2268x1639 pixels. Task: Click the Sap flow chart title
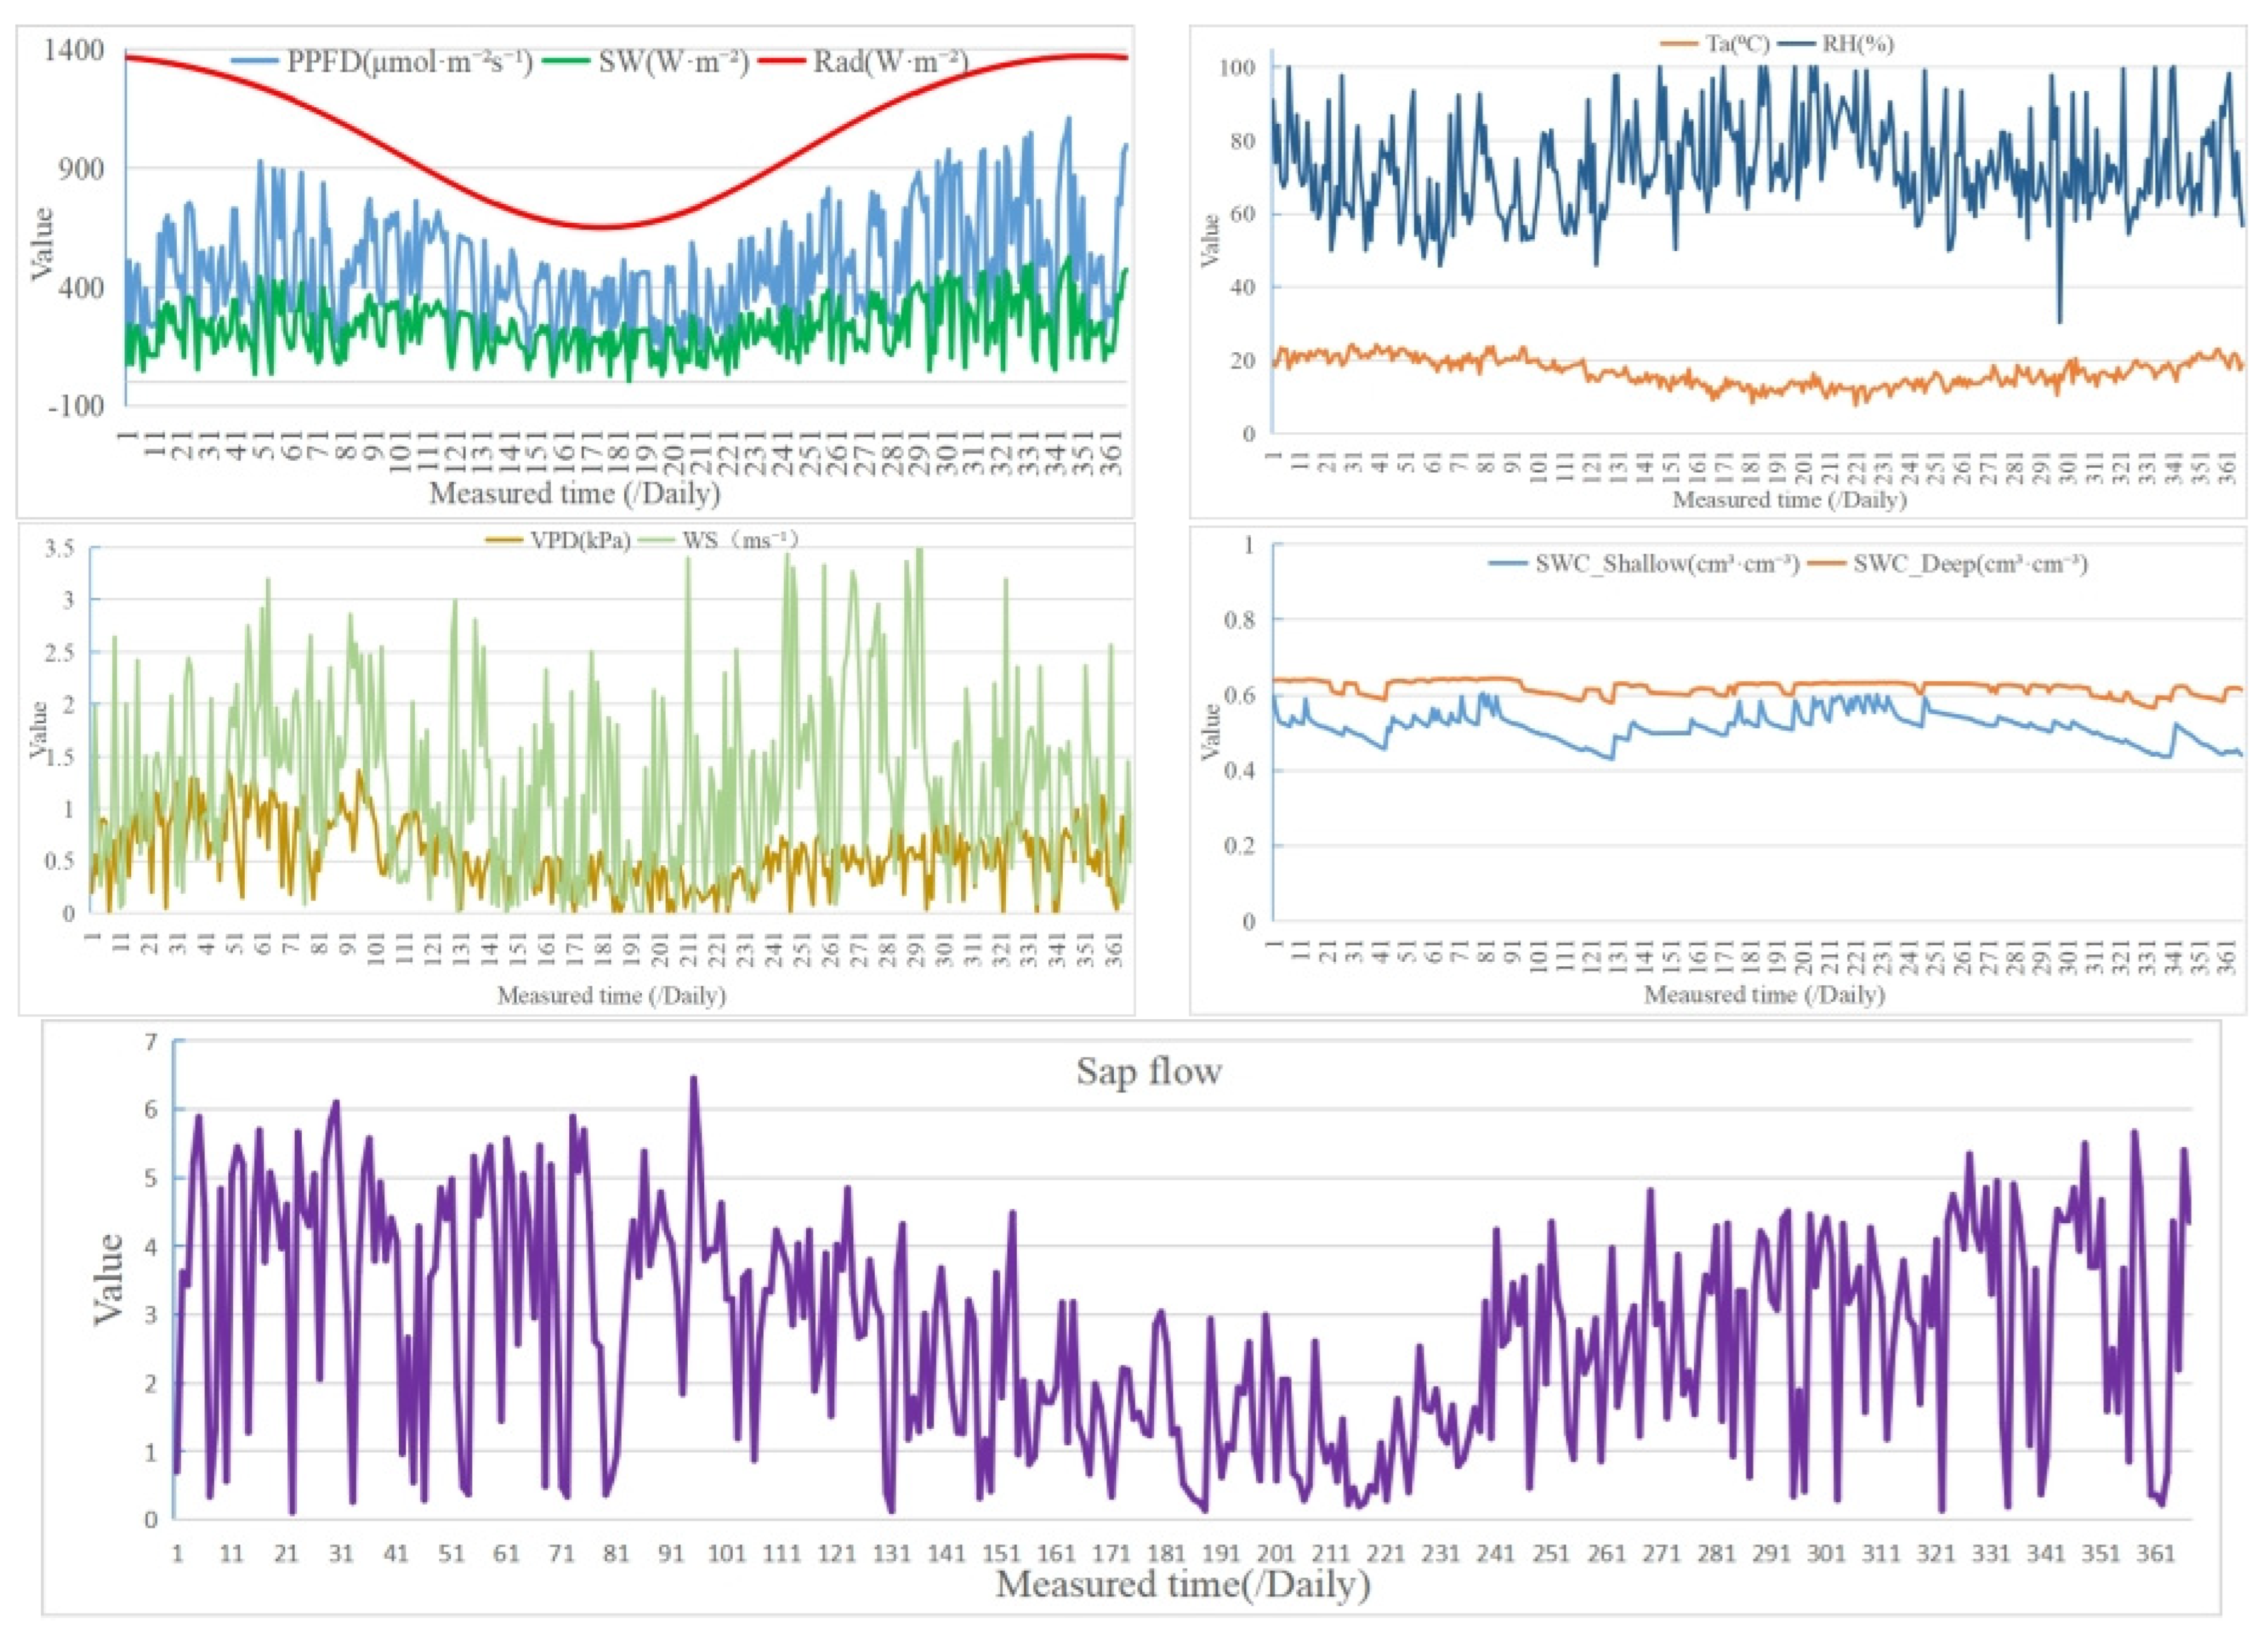point(1149,1072)
